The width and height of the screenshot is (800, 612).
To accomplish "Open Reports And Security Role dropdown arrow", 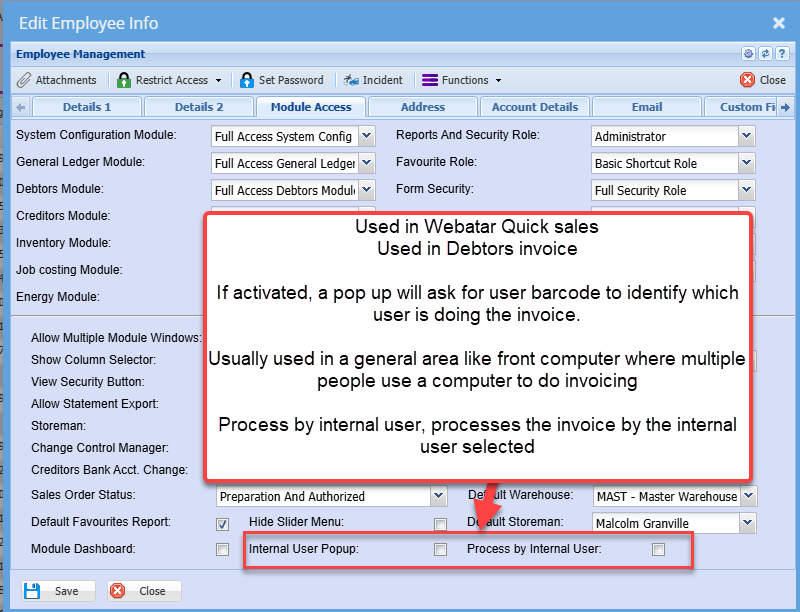I will (746, 136).
